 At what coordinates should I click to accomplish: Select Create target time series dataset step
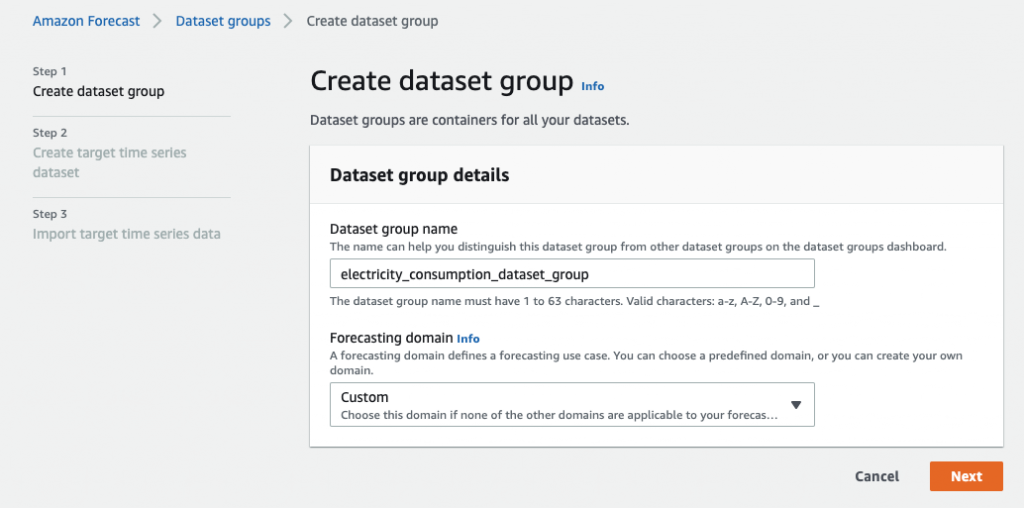click(109, 162)
